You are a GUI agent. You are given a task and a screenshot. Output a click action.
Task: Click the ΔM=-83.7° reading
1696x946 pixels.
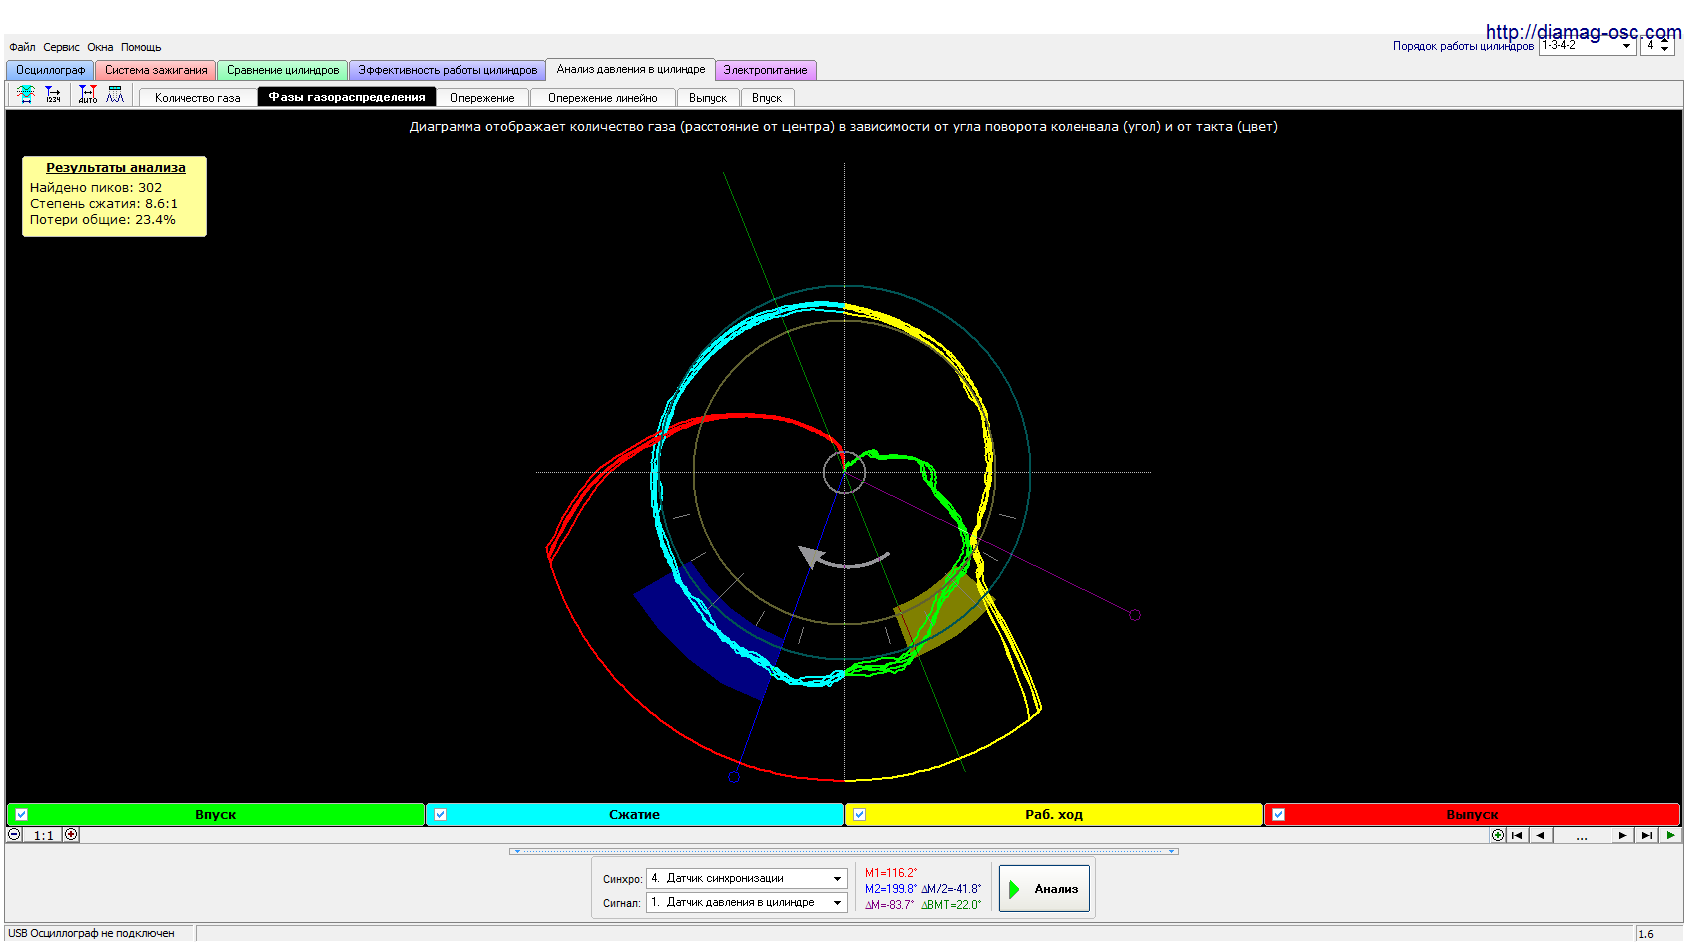[889, 905]
